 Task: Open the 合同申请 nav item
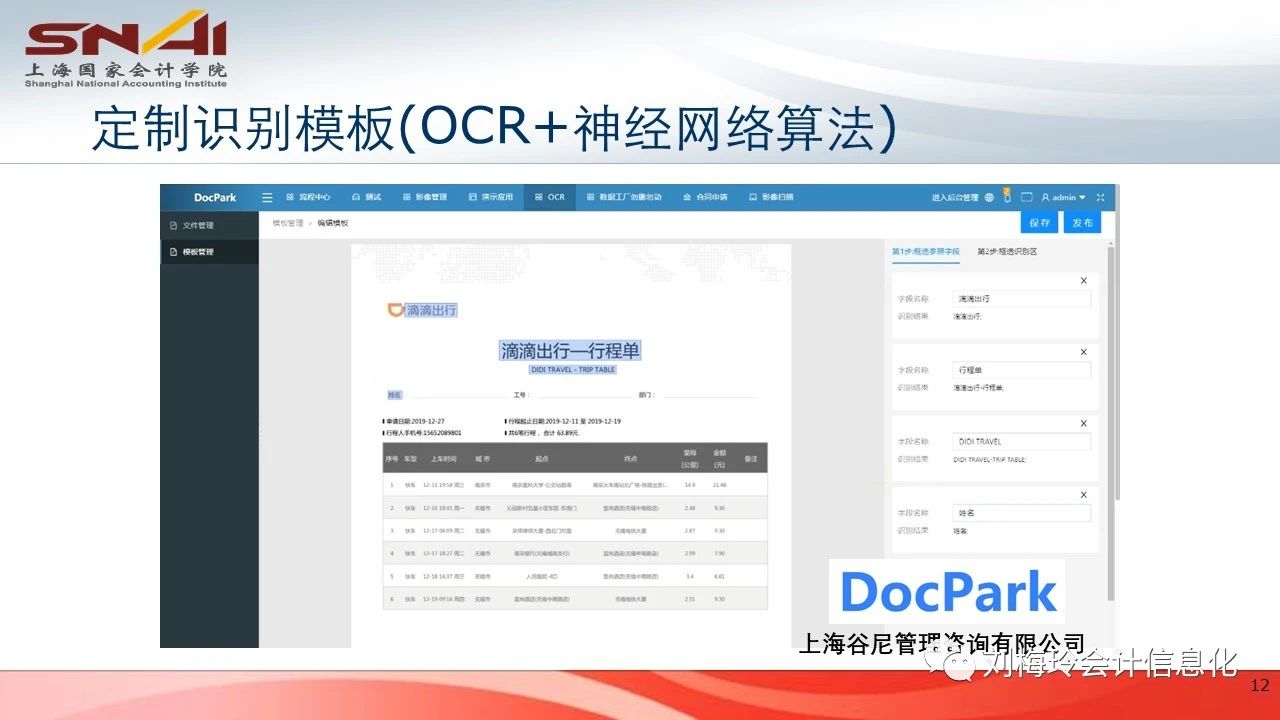(705, 197)
